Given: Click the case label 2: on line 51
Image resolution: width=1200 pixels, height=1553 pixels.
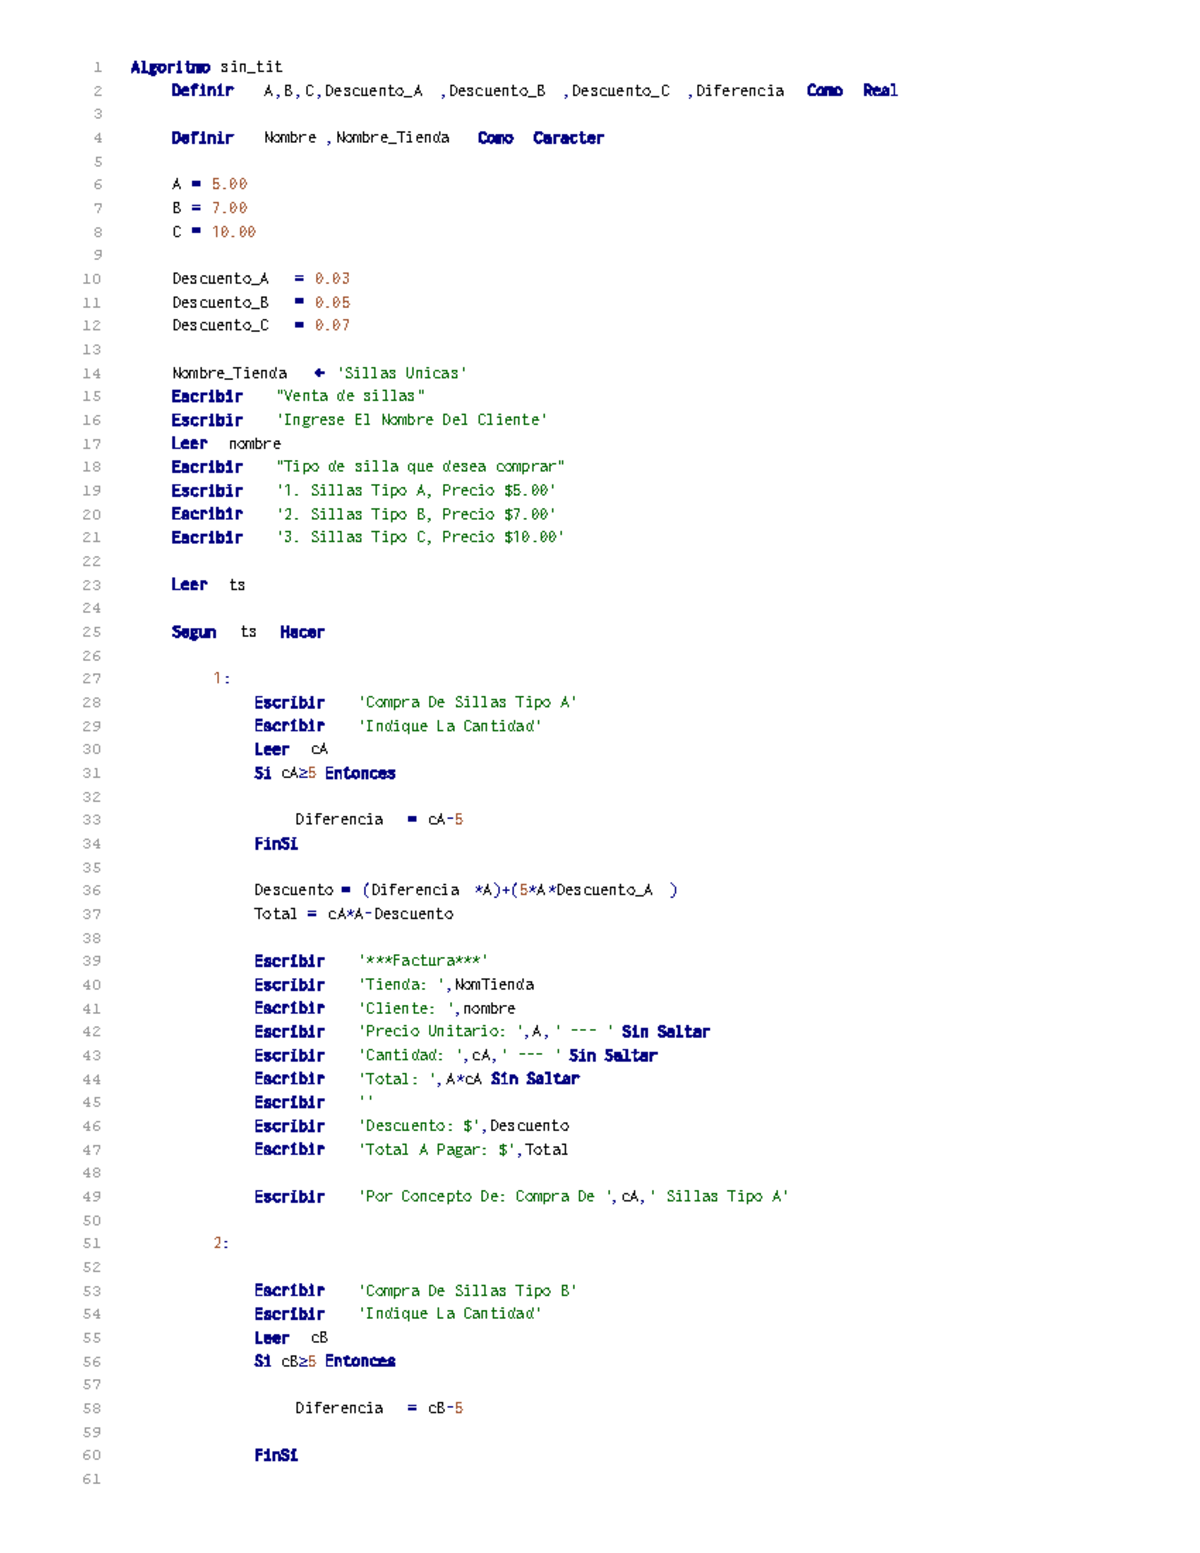Looking at the screenshot, I should [221, 1243].
